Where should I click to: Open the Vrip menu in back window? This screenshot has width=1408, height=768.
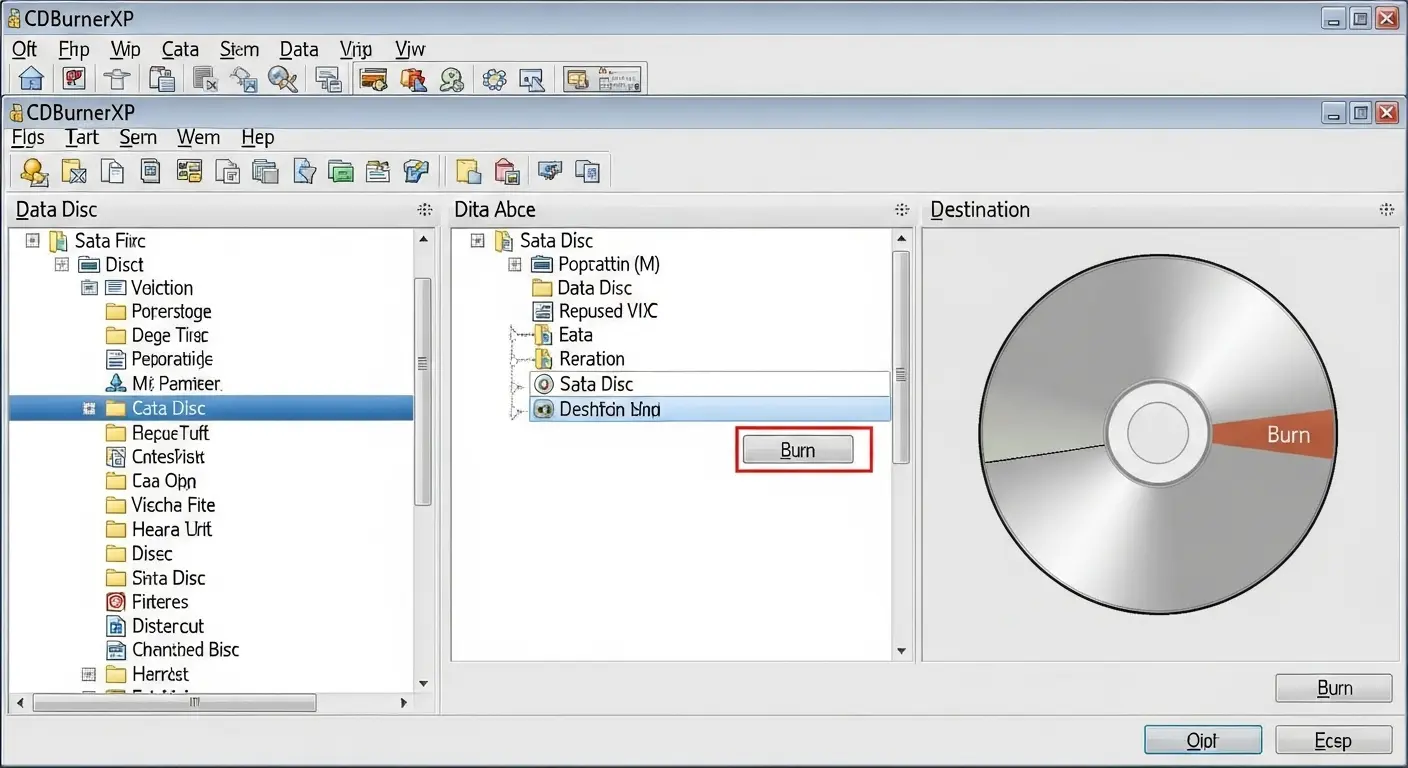[356, 49]
